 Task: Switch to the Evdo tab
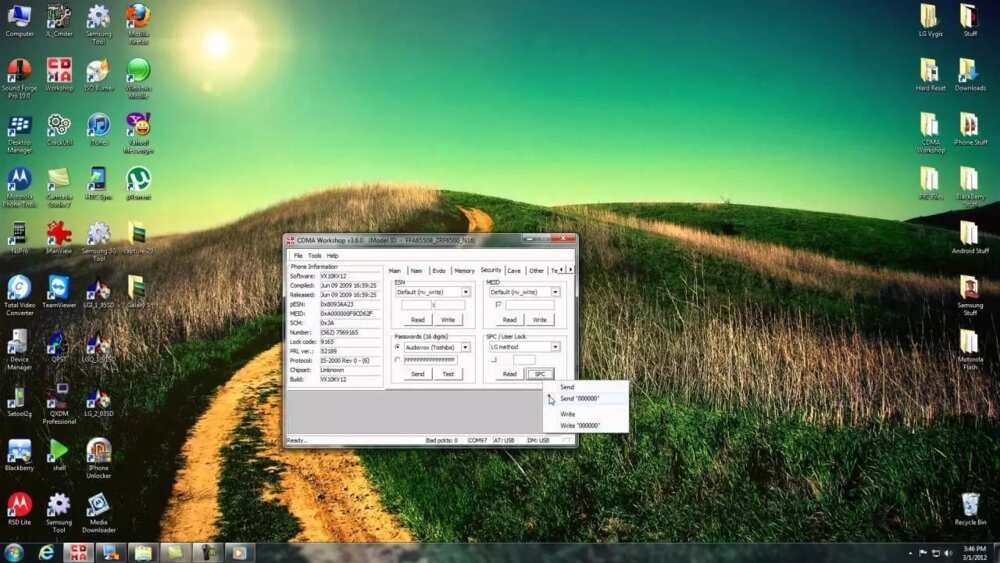pyautogui.click(x=439, y=271)
